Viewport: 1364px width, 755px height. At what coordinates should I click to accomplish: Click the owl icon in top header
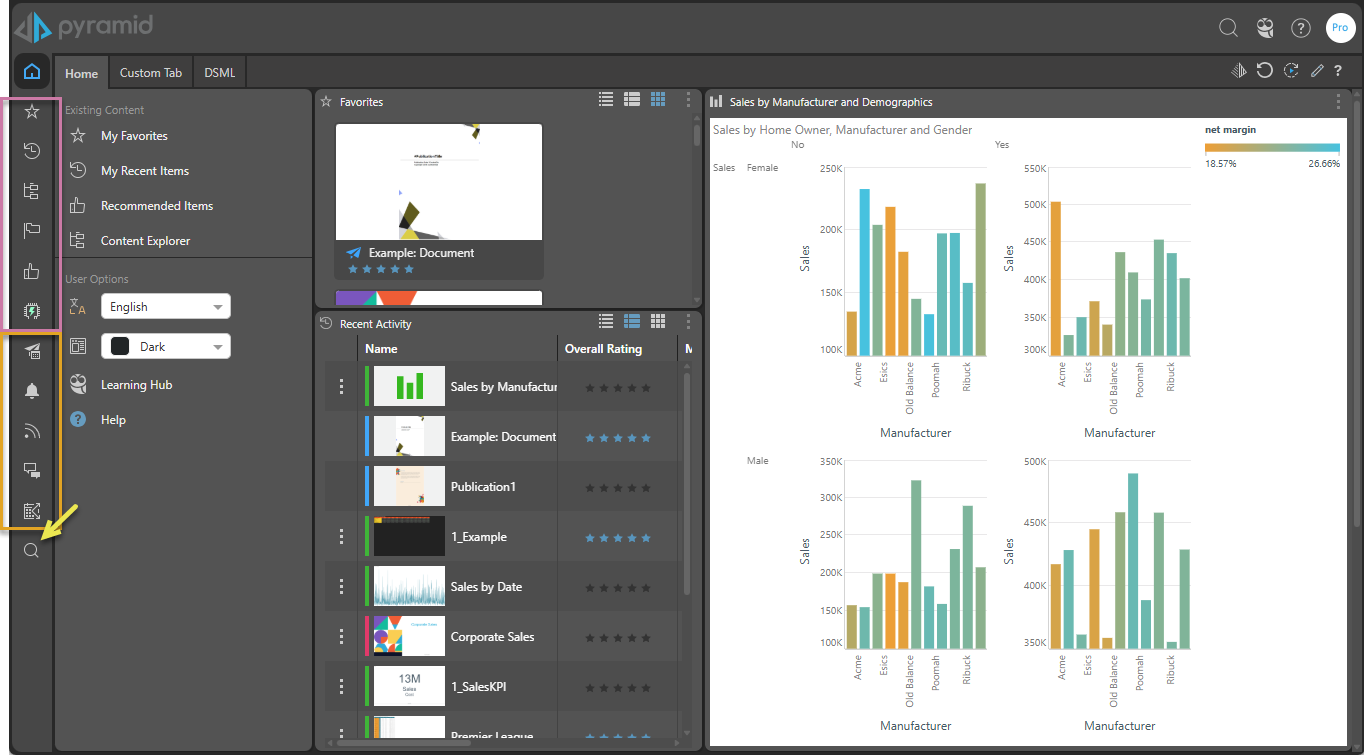pyautogui.click(x=1266, y=28)
